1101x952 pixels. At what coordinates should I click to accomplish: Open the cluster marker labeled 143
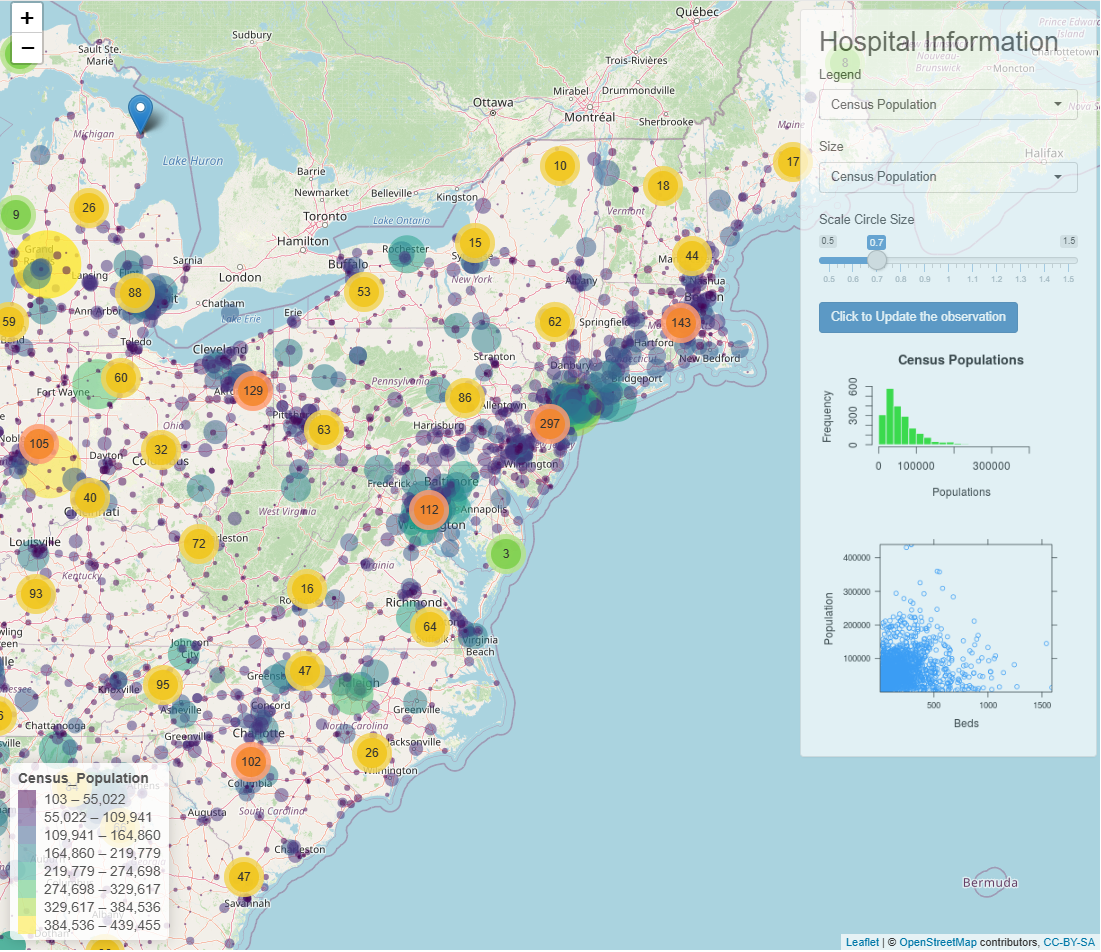(x=680, y=322)
